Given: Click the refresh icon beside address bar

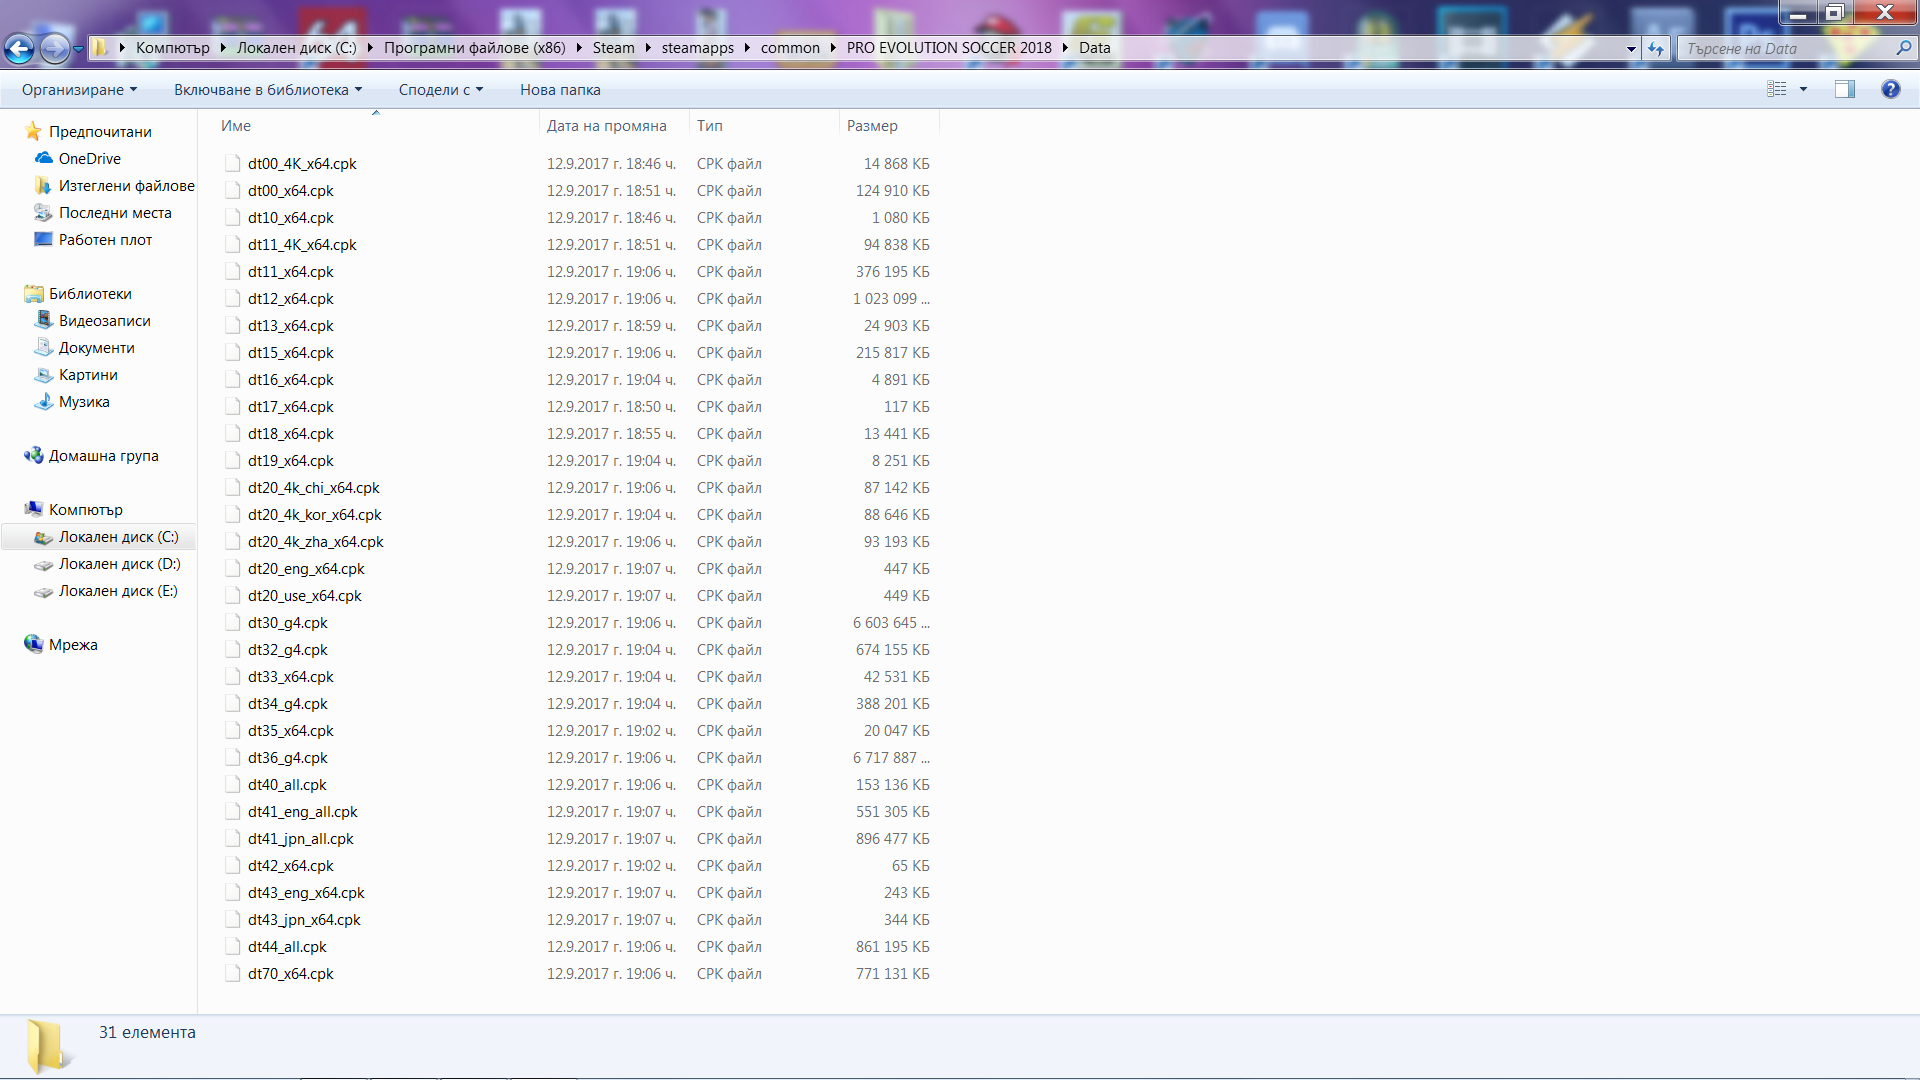Looking at the screenshot, I should click(1656, 49).
